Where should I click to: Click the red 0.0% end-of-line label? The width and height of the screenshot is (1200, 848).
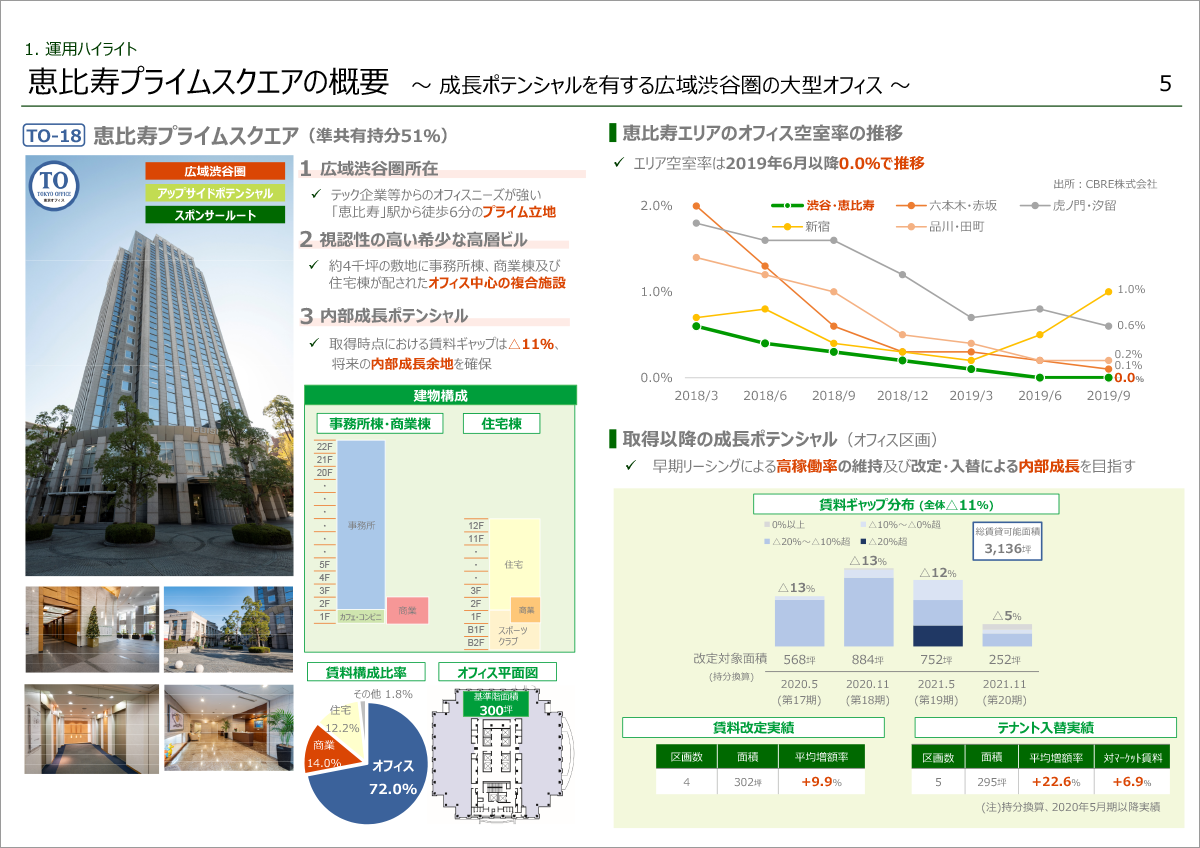[x=1130, y=378]
